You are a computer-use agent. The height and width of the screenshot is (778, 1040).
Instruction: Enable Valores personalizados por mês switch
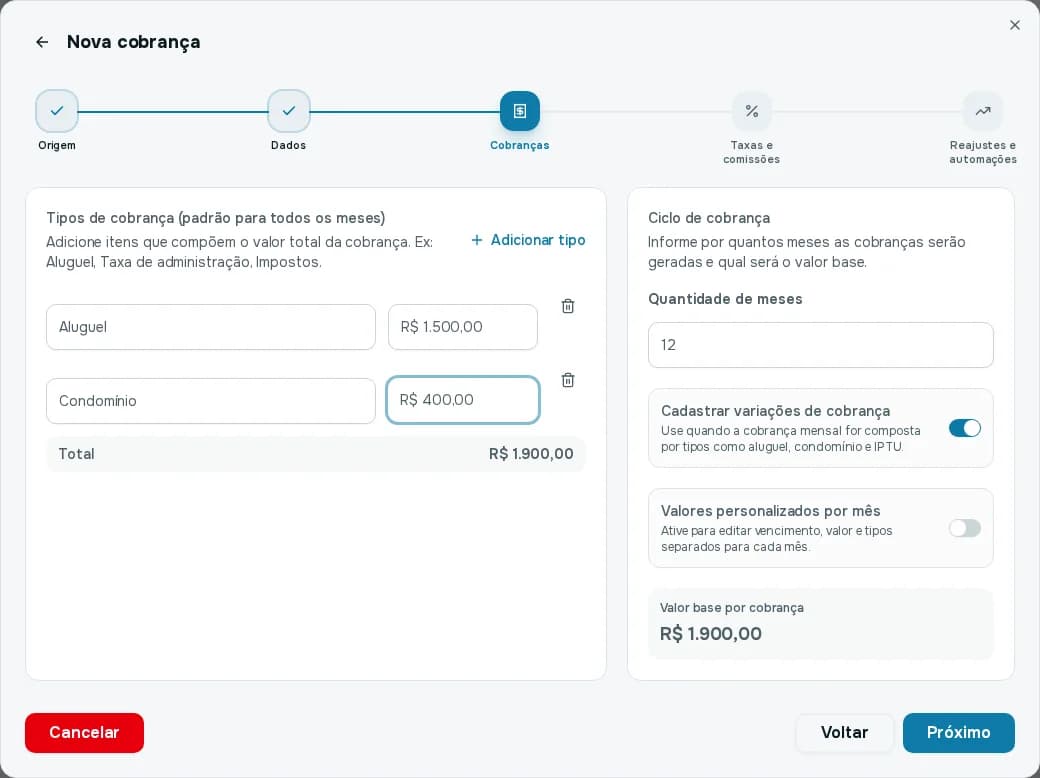coord(964,529)
